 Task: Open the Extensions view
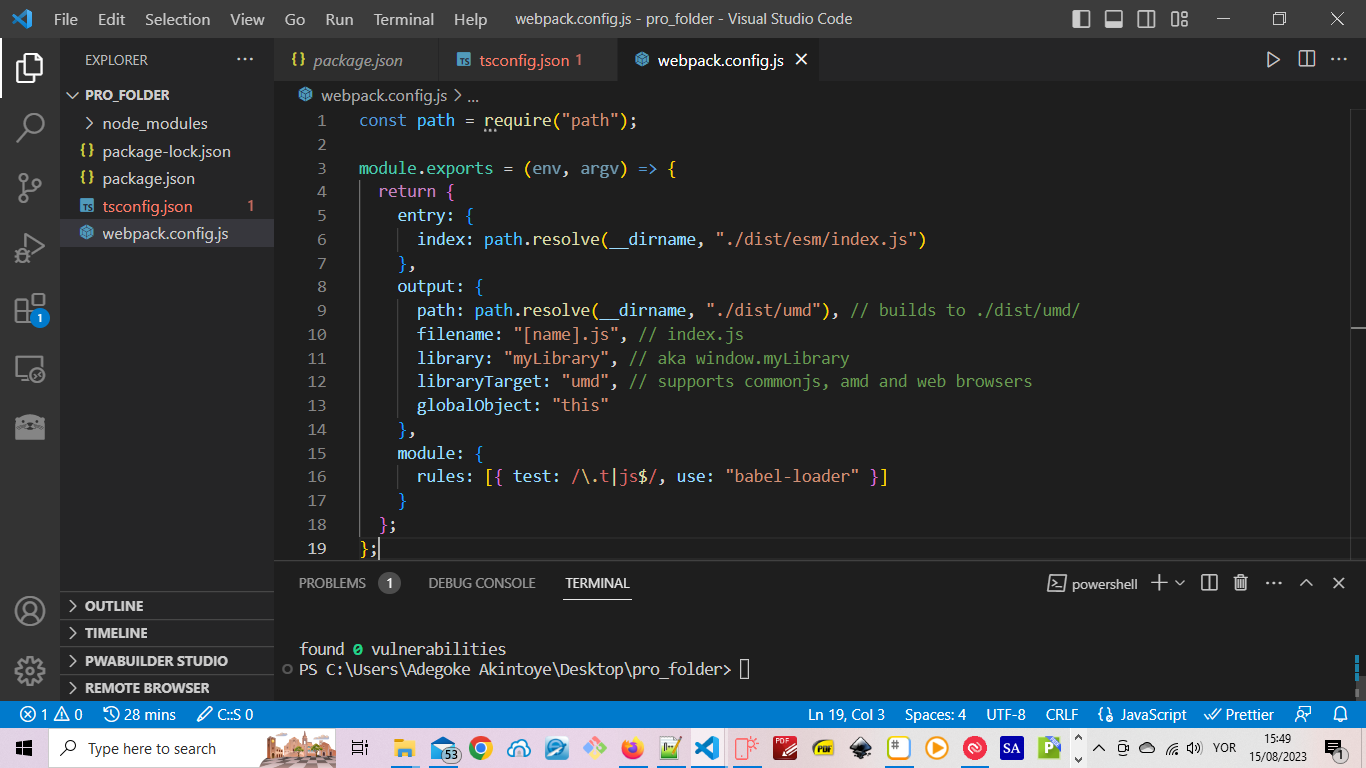pyautogui.click(x=30, y=309)
